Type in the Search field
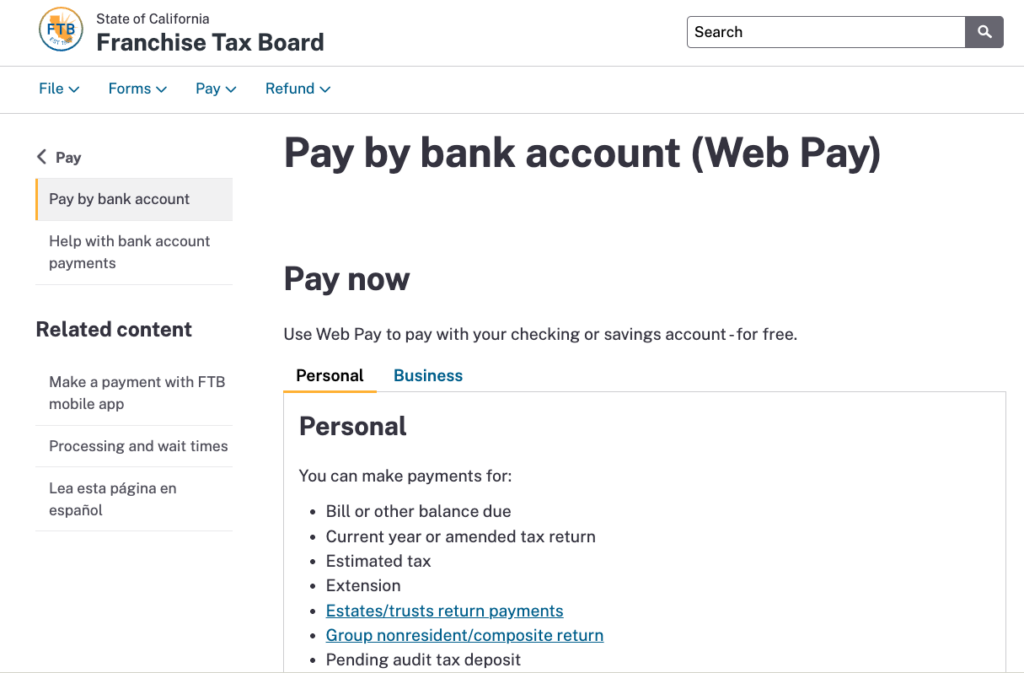 [x=825, y=32]
